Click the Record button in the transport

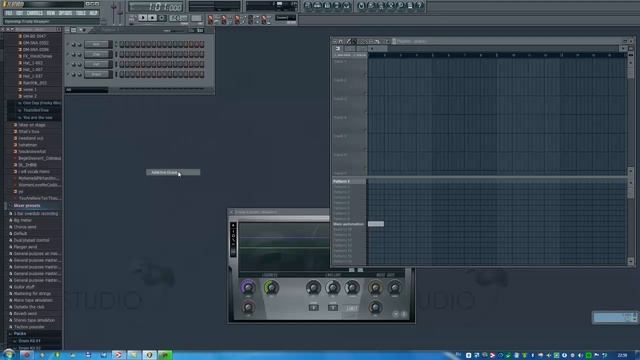click(162, 18)
